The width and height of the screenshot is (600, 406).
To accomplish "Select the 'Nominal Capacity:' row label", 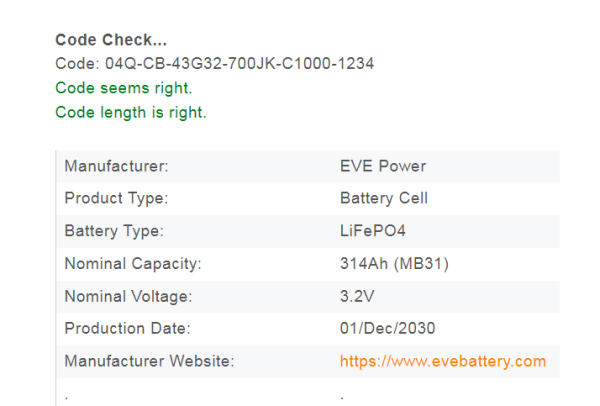I will (133, 264).
